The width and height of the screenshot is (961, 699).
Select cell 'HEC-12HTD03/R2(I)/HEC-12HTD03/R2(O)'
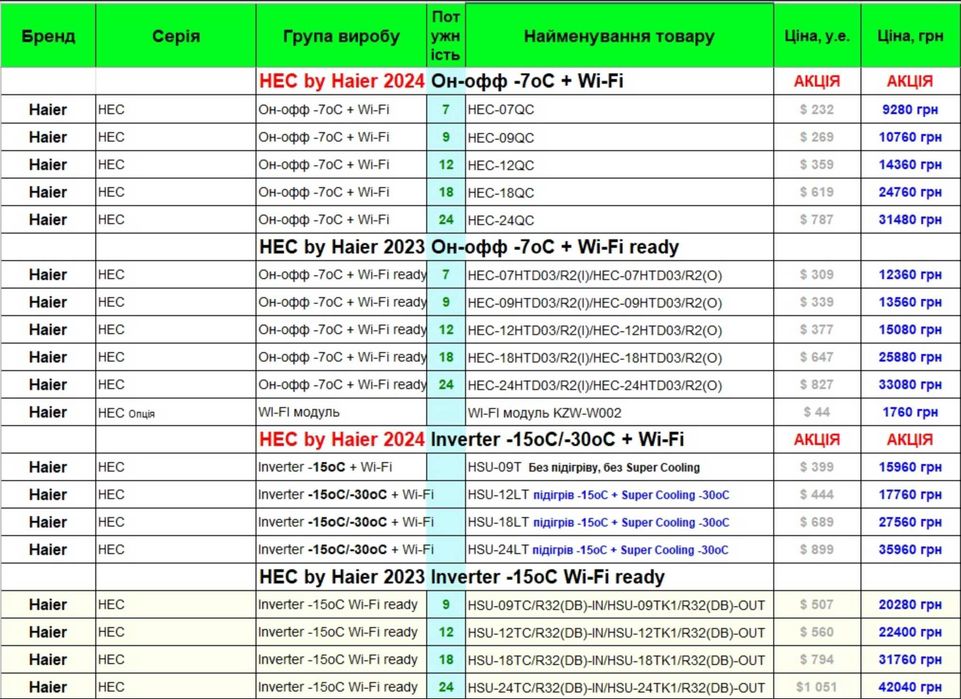pos(619,330)
